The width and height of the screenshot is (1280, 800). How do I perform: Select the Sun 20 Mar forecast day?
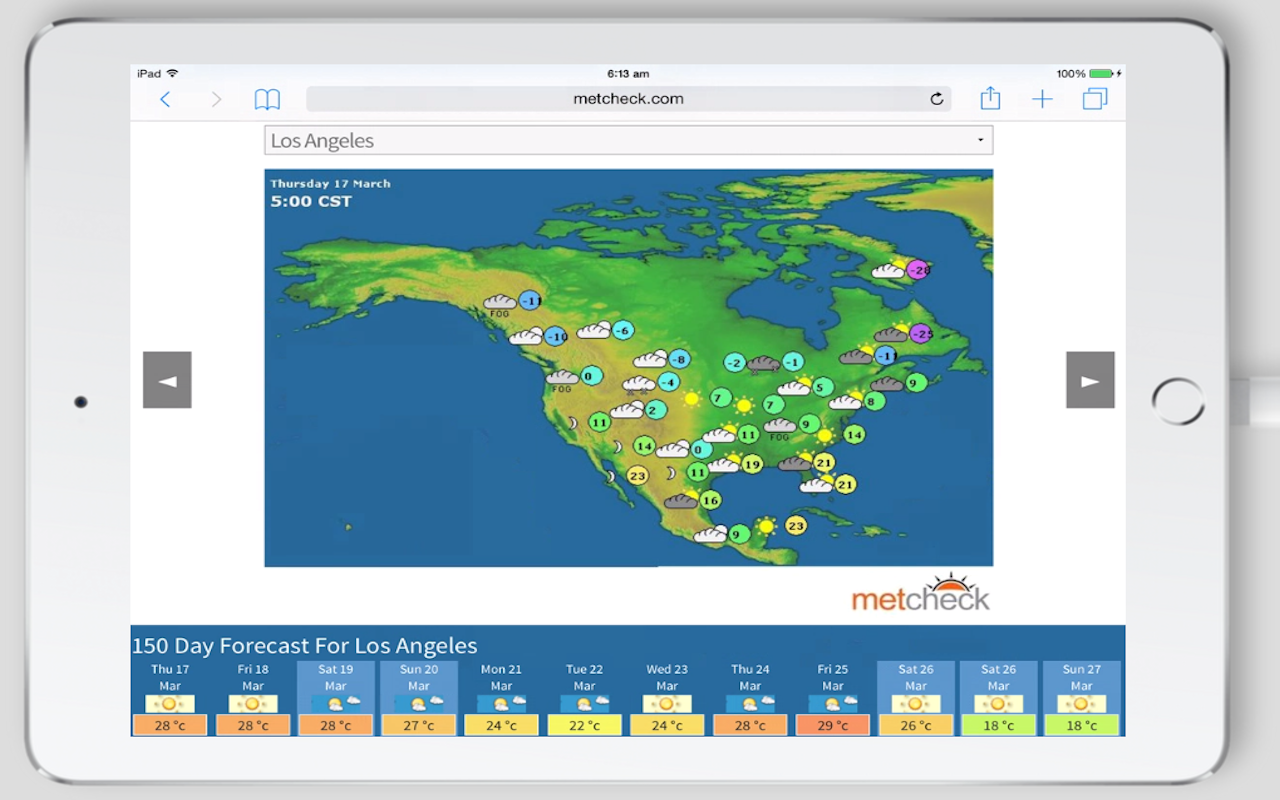click(418, 697)
